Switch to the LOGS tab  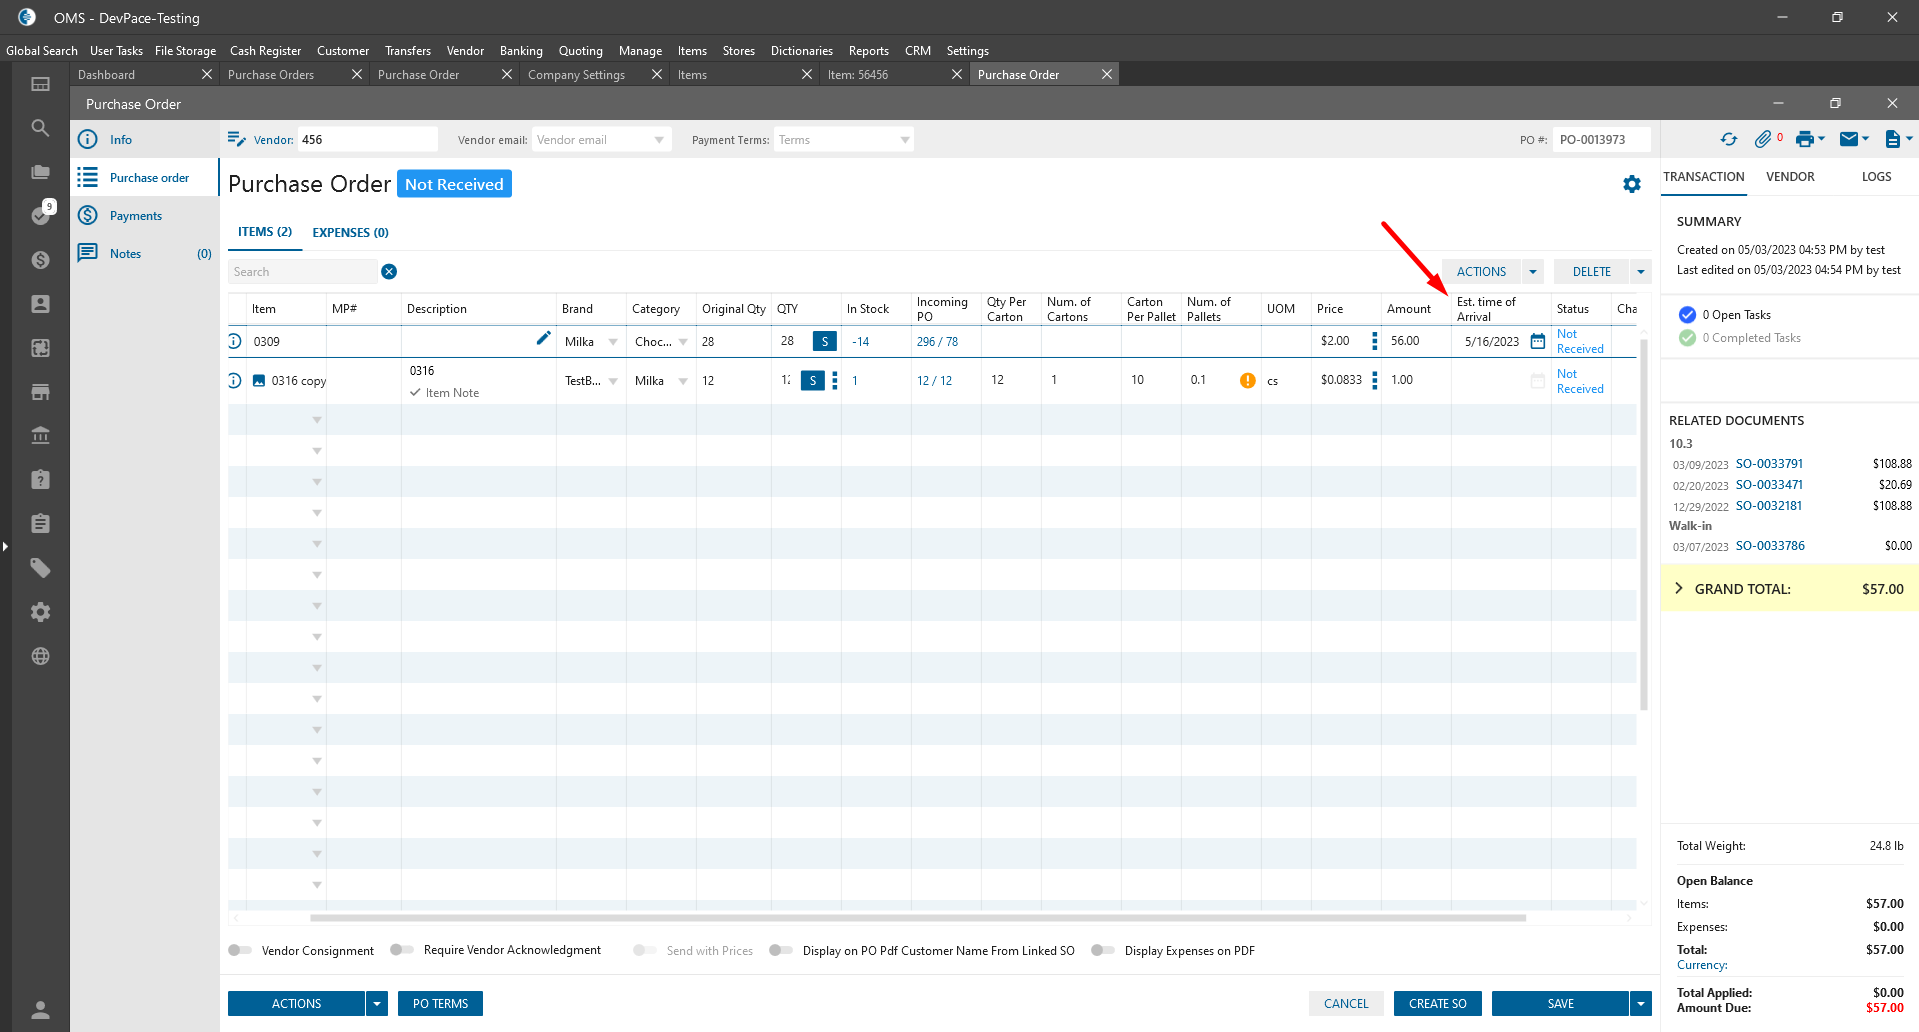point(1876,177)
